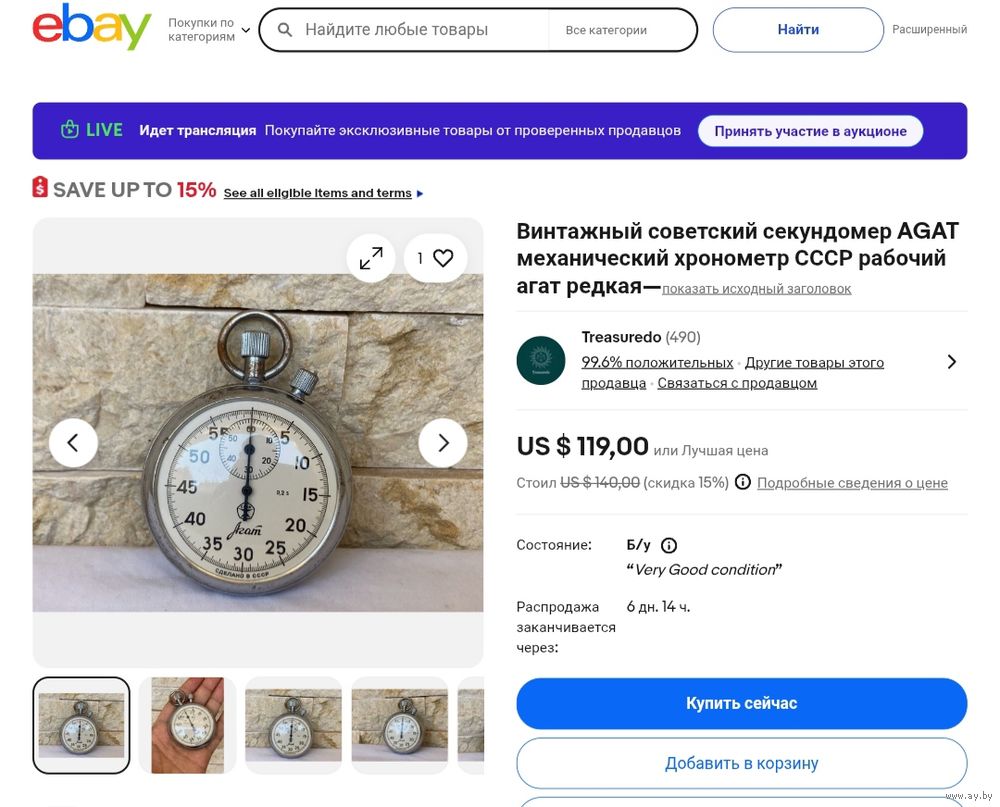The width and height of the screenshot is (1000, 807).
Task: Click See all eligible items and terms
Action: [x=317, y=193]
